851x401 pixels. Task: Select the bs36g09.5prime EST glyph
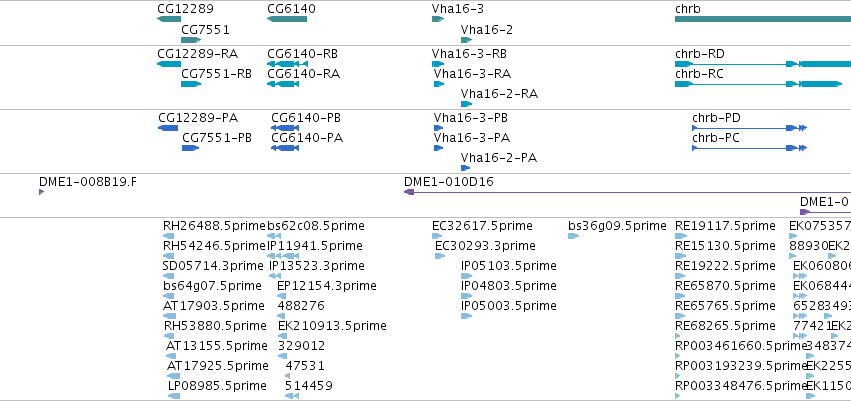click(x=574, y=236)
